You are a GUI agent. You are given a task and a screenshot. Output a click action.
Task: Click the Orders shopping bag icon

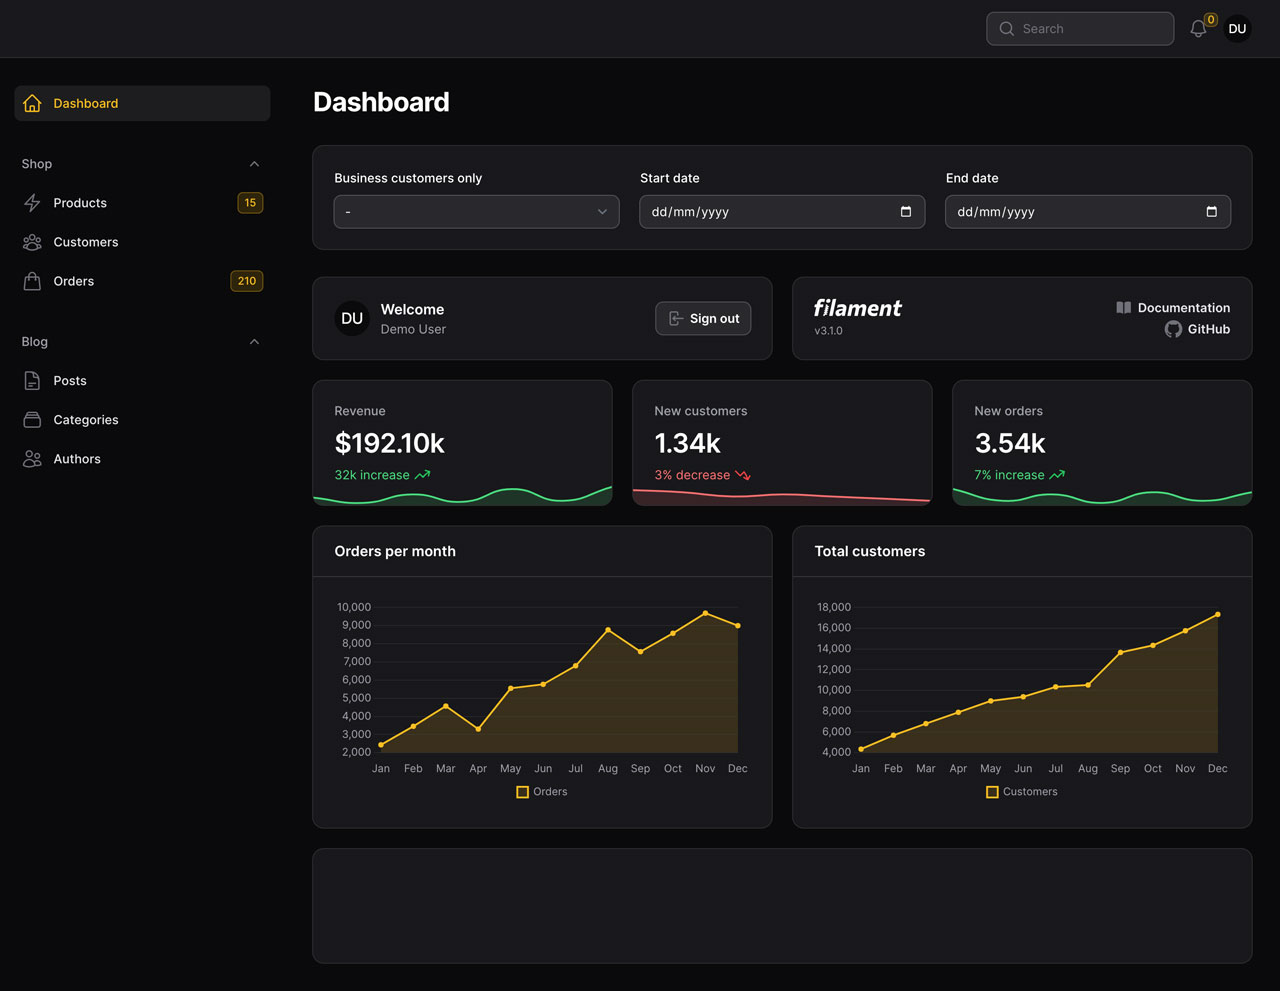32,281
